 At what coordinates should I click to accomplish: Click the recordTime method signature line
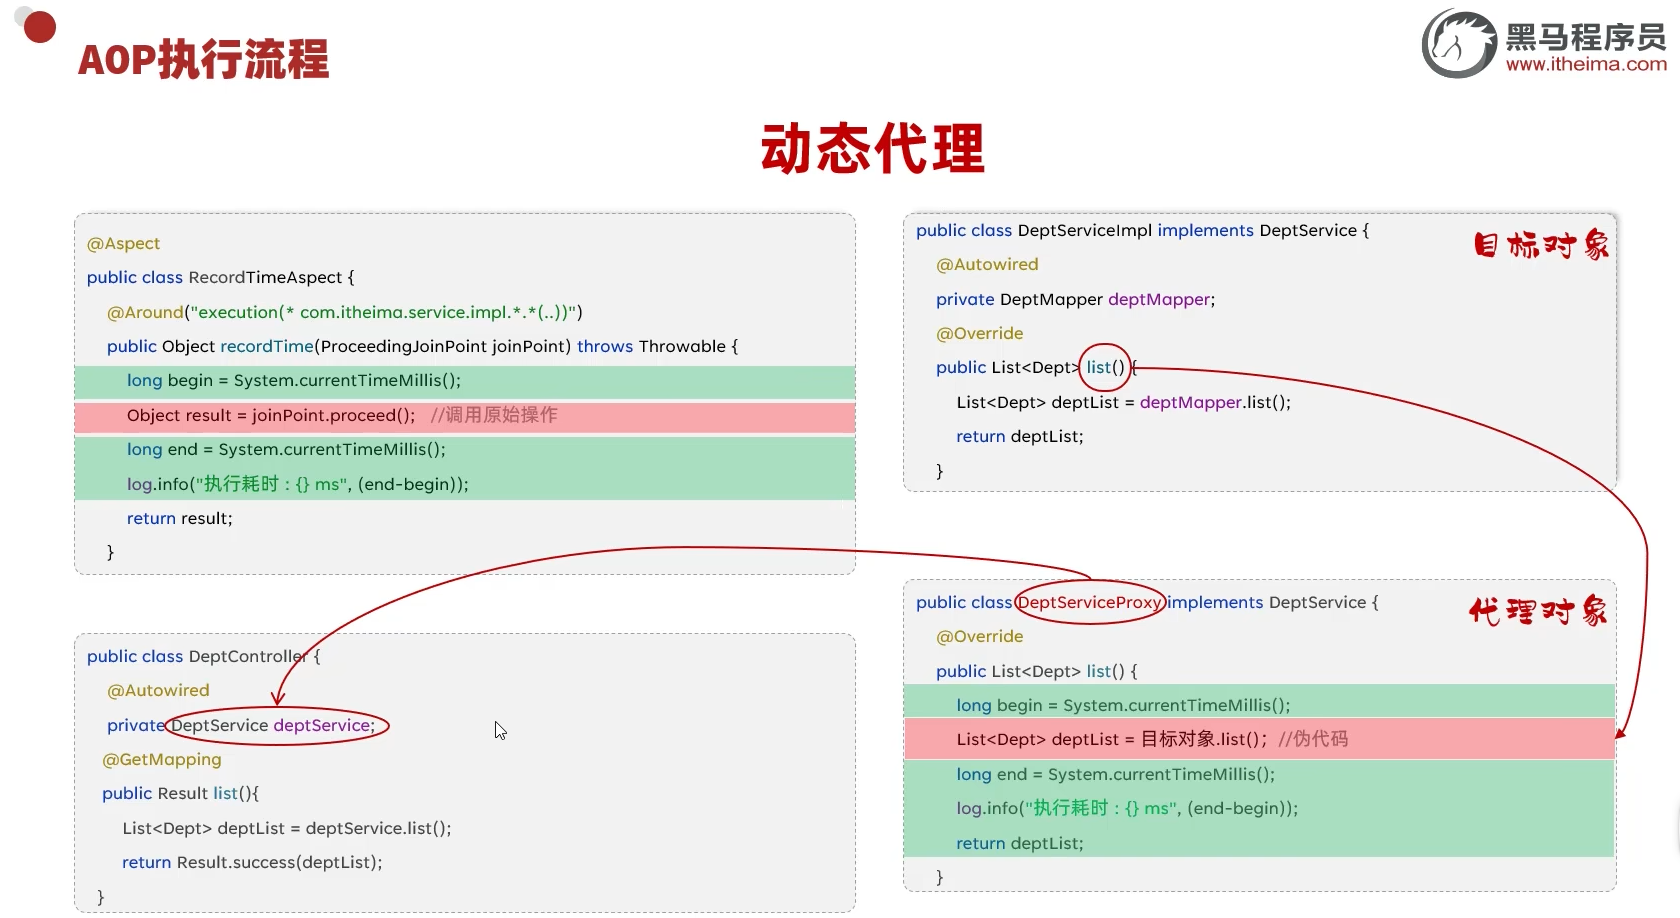(422, 346)
